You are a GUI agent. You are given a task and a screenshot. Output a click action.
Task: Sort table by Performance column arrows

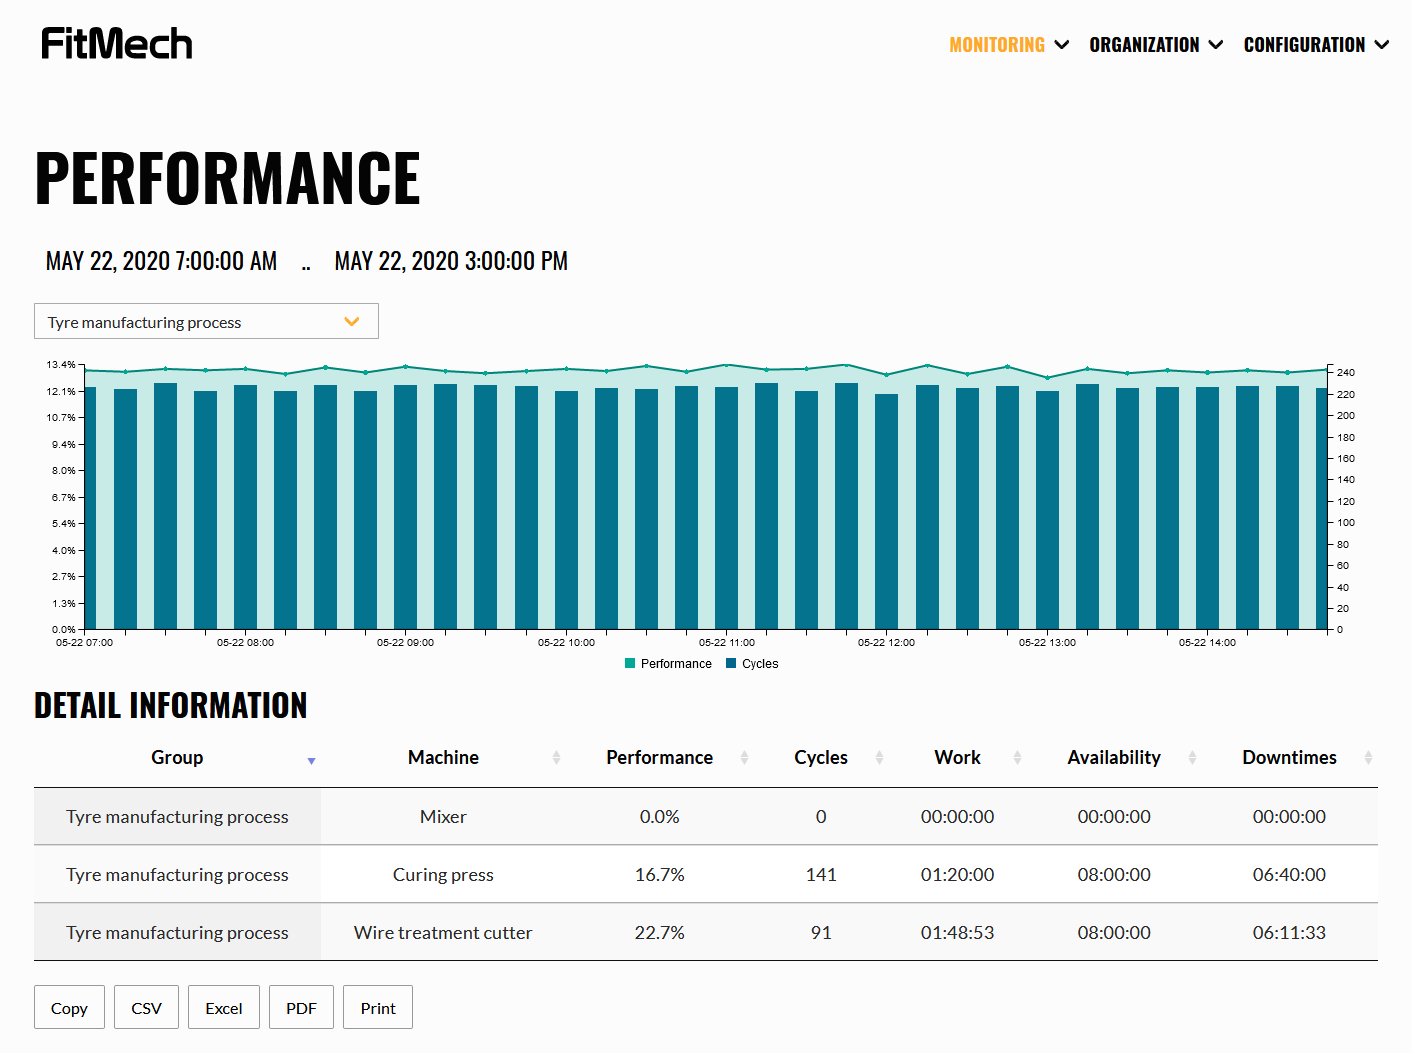744,758
